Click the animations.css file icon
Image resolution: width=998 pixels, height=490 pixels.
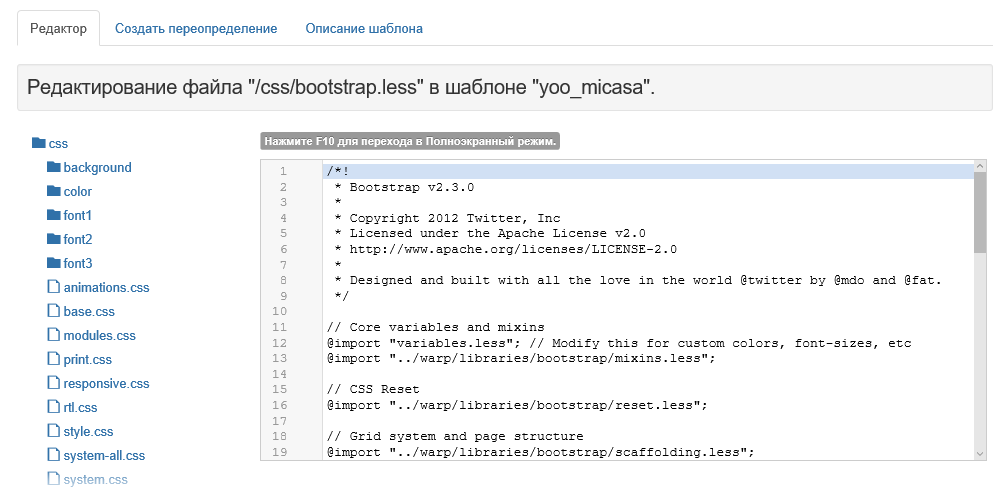click(53, 287)
